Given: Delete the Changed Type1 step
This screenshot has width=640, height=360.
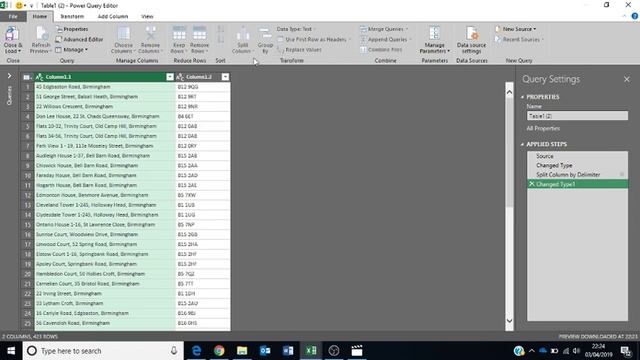Looking at the screenshot, I should [531, 184].
